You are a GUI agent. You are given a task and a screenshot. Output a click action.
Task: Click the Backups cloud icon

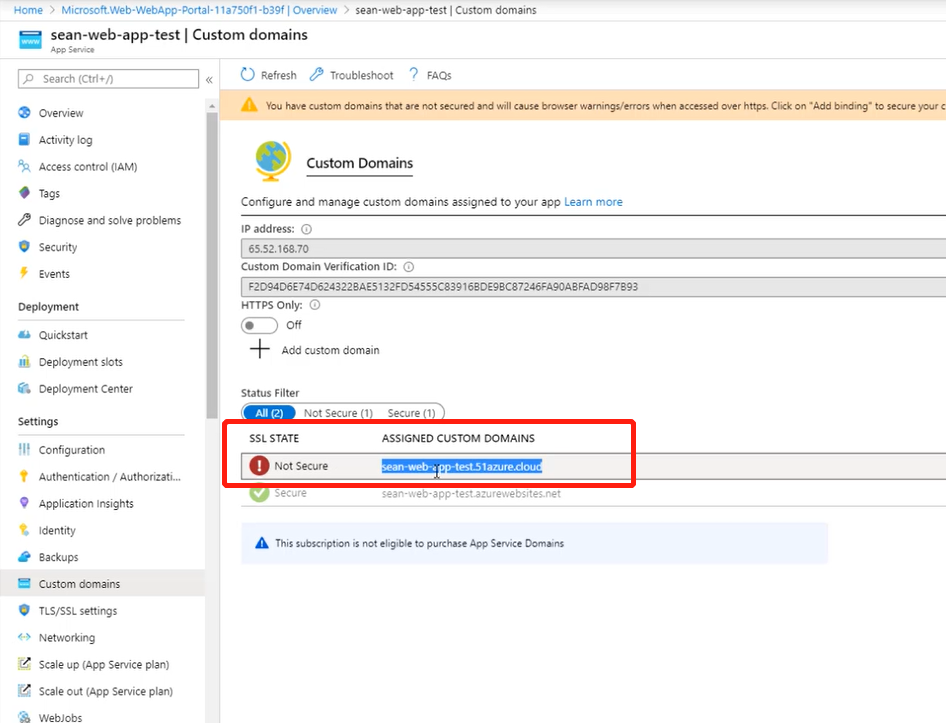coord(24,556)
